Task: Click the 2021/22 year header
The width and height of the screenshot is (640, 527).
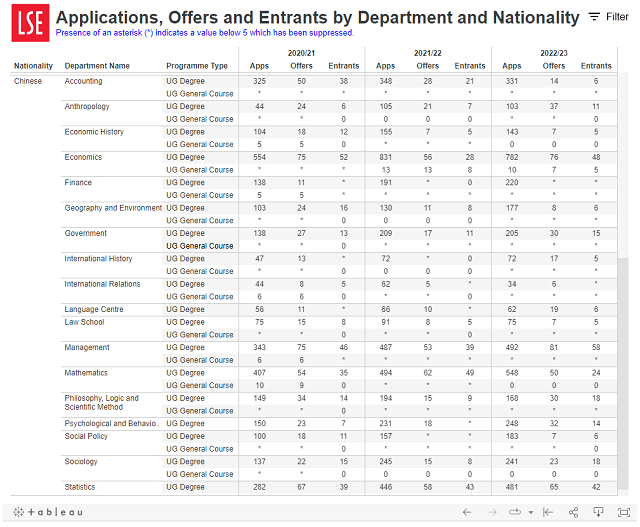Action: point(428,53)
